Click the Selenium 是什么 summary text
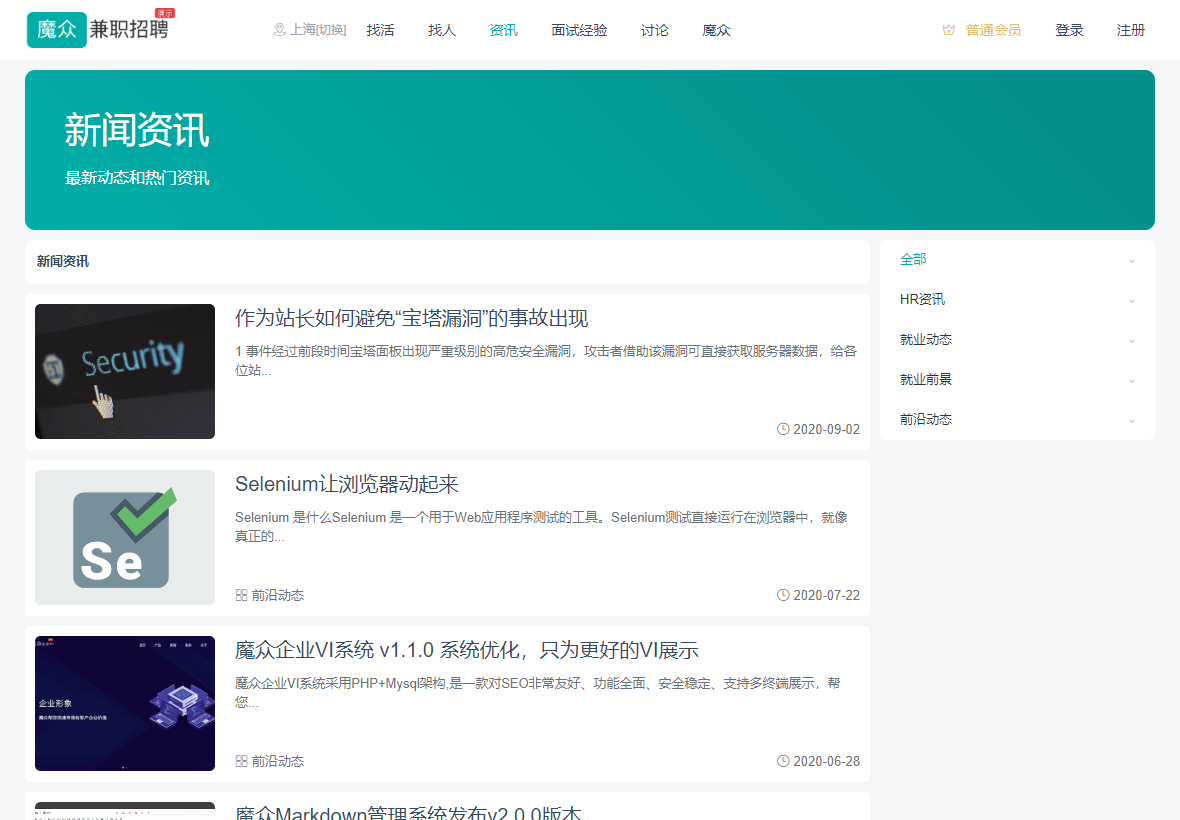Screen dimensions: 1180x820 pos(541,527)
